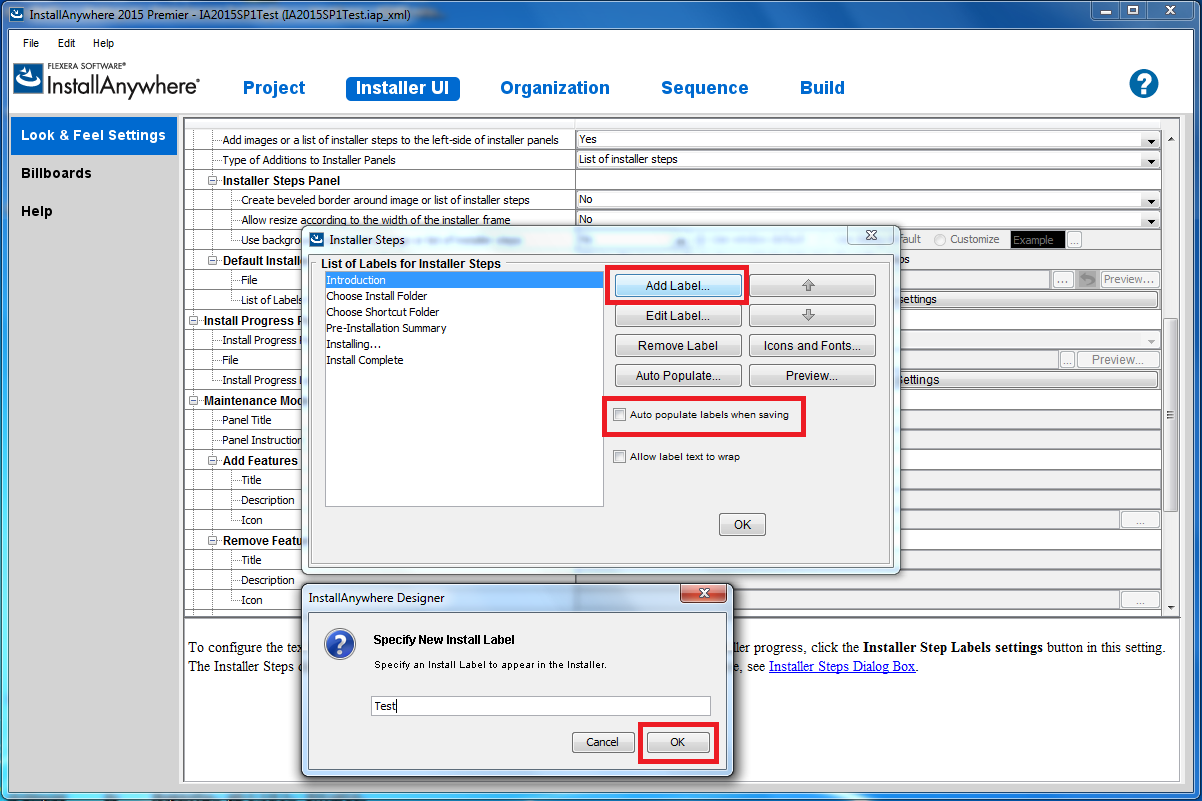Collapse the Add Features tree node

coord(213,461)
